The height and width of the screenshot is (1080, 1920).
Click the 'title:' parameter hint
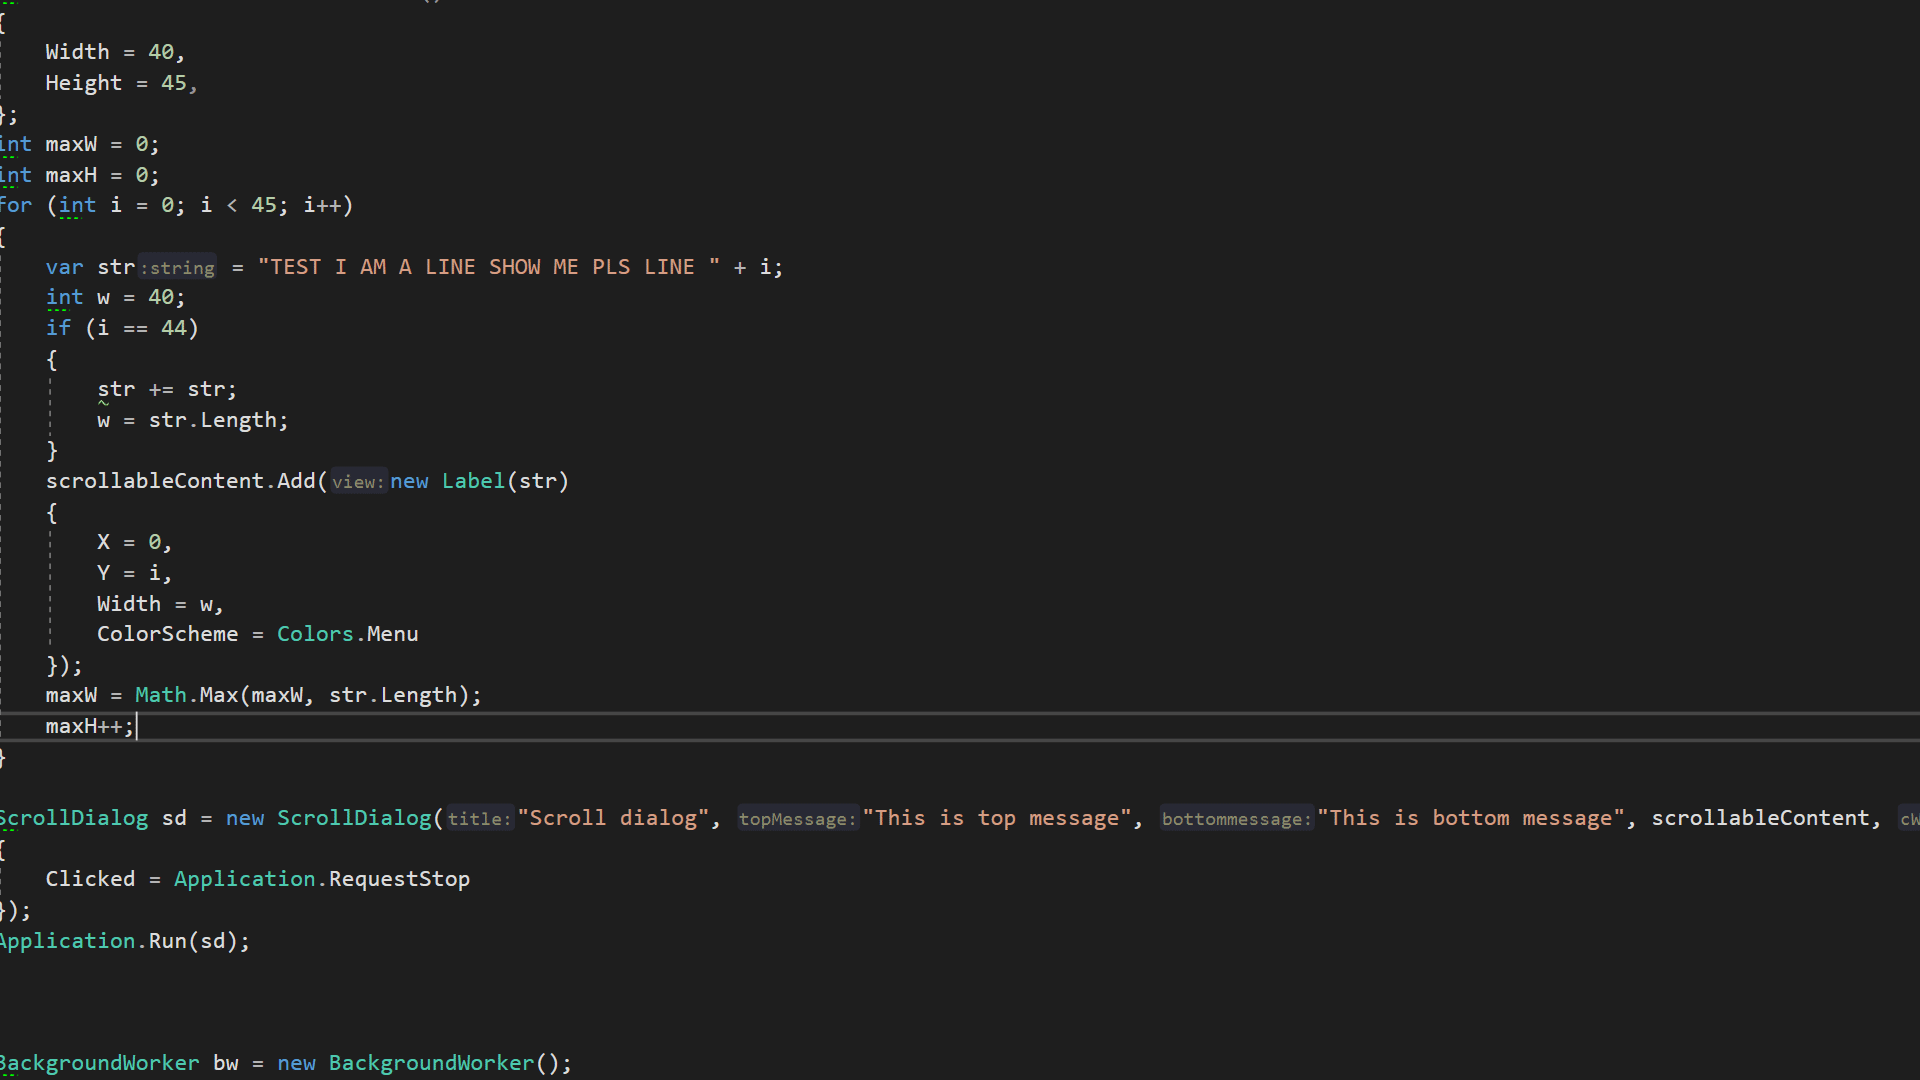pos(479,819)
